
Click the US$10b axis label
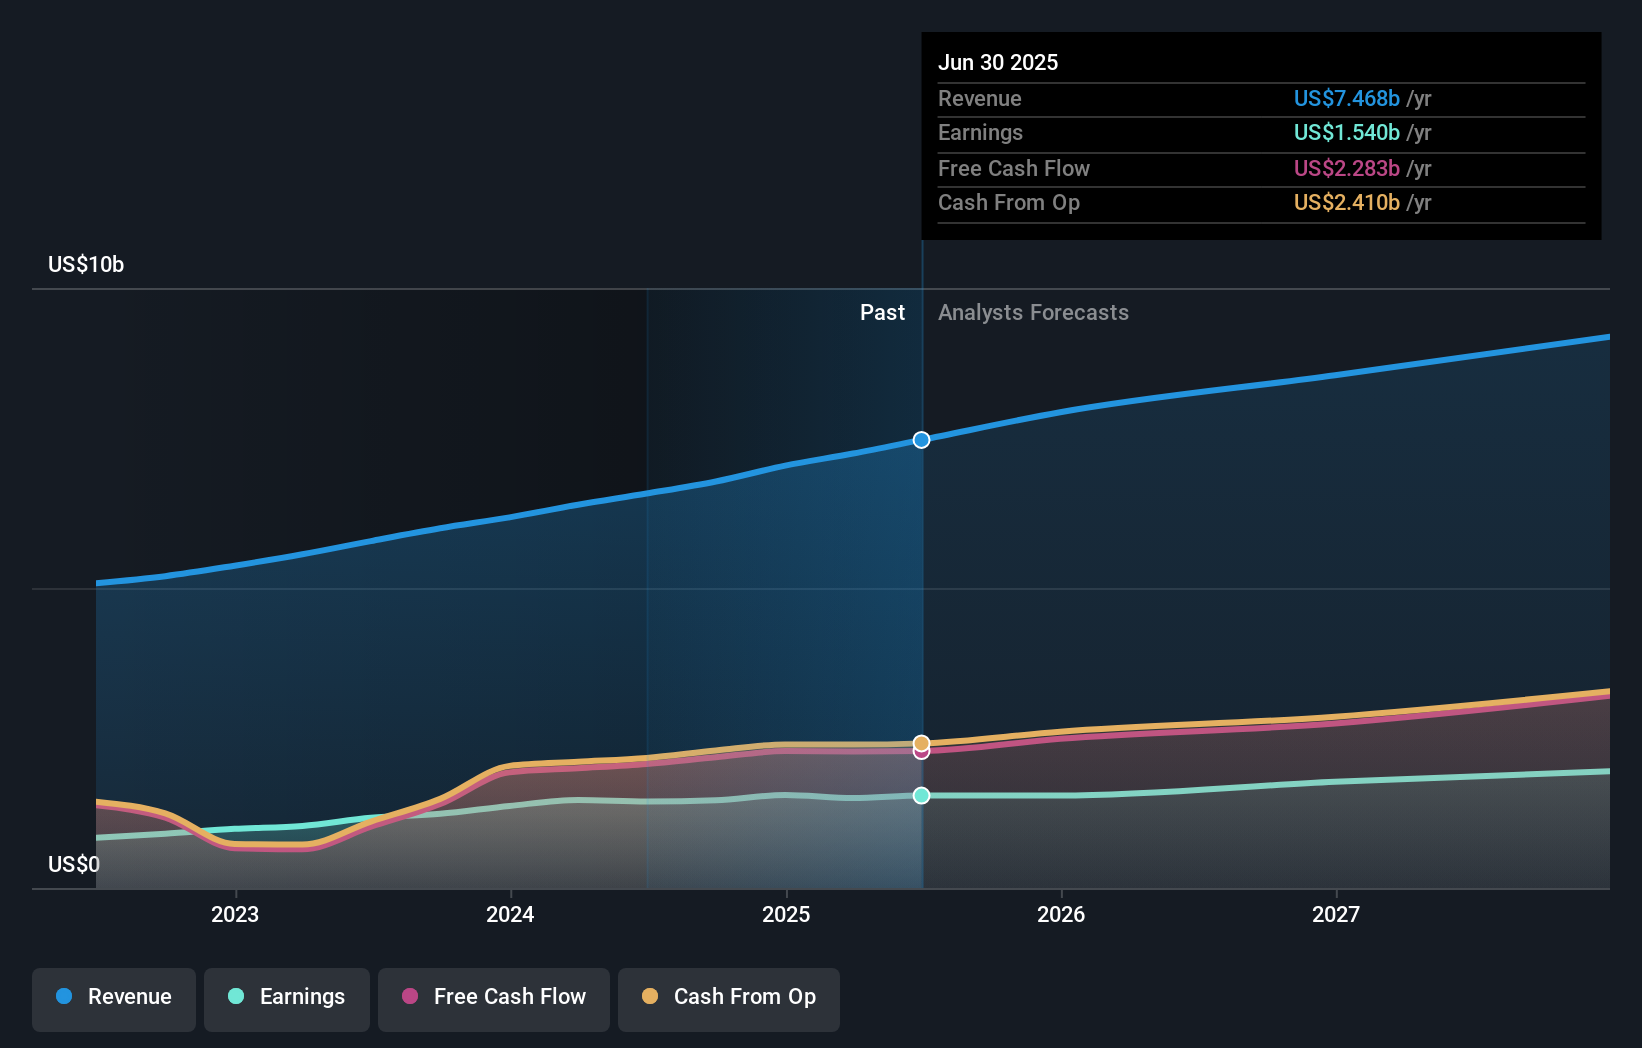pyautogui.click(x=86, y=264)
